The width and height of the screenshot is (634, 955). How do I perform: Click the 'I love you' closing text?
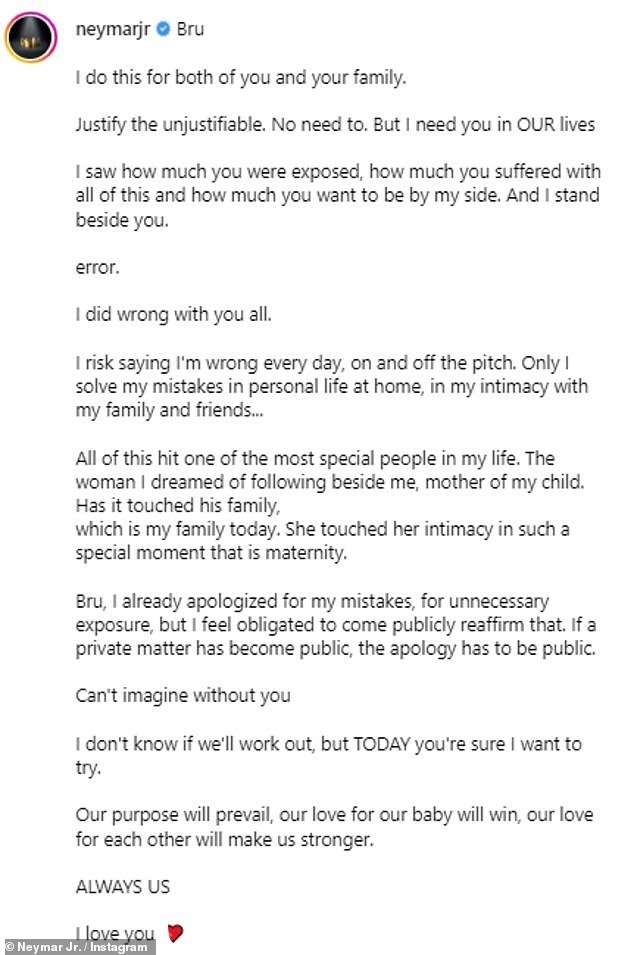(x=115, y=933)
